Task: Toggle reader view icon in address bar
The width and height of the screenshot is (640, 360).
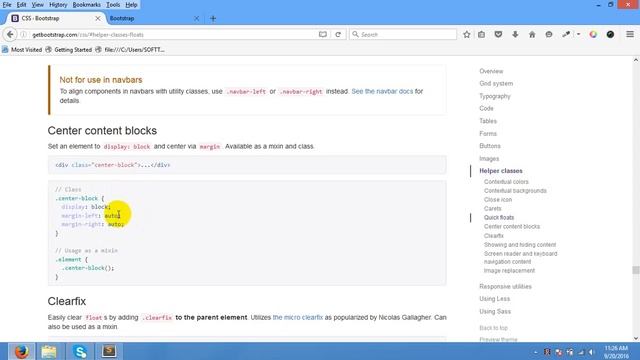Action: (x=323, y=35)
